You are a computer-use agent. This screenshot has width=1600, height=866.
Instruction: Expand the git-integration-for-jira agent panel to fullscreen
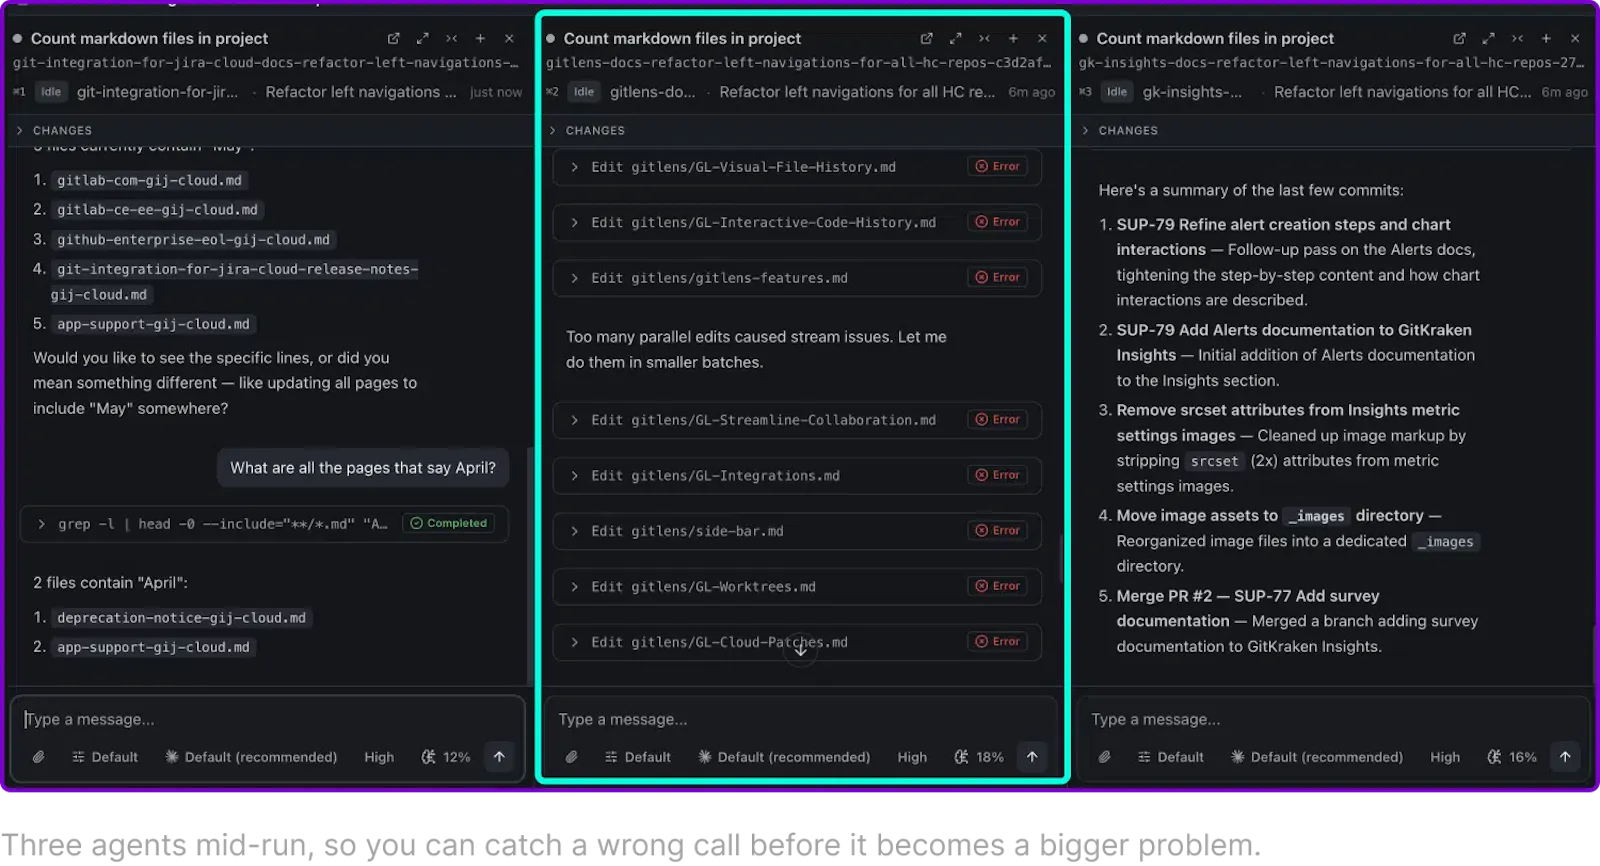422,38
